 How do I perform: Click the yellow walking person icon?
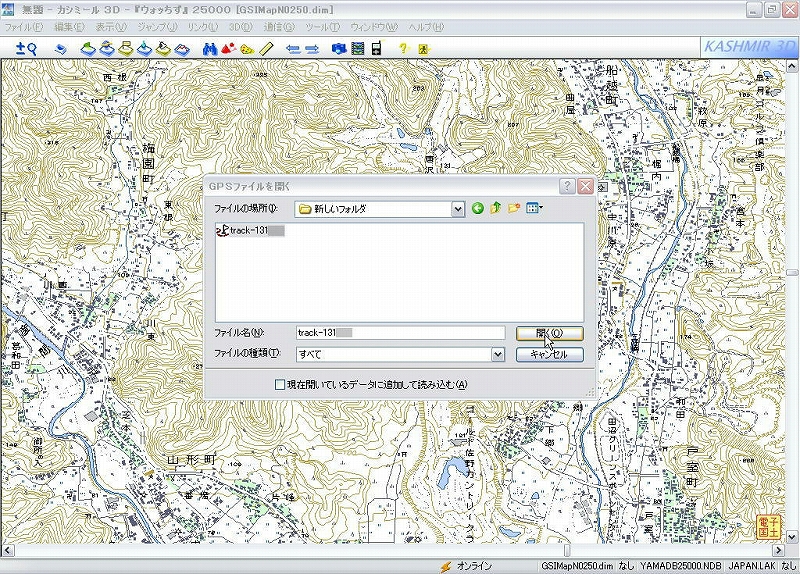(x=423, y=49)
